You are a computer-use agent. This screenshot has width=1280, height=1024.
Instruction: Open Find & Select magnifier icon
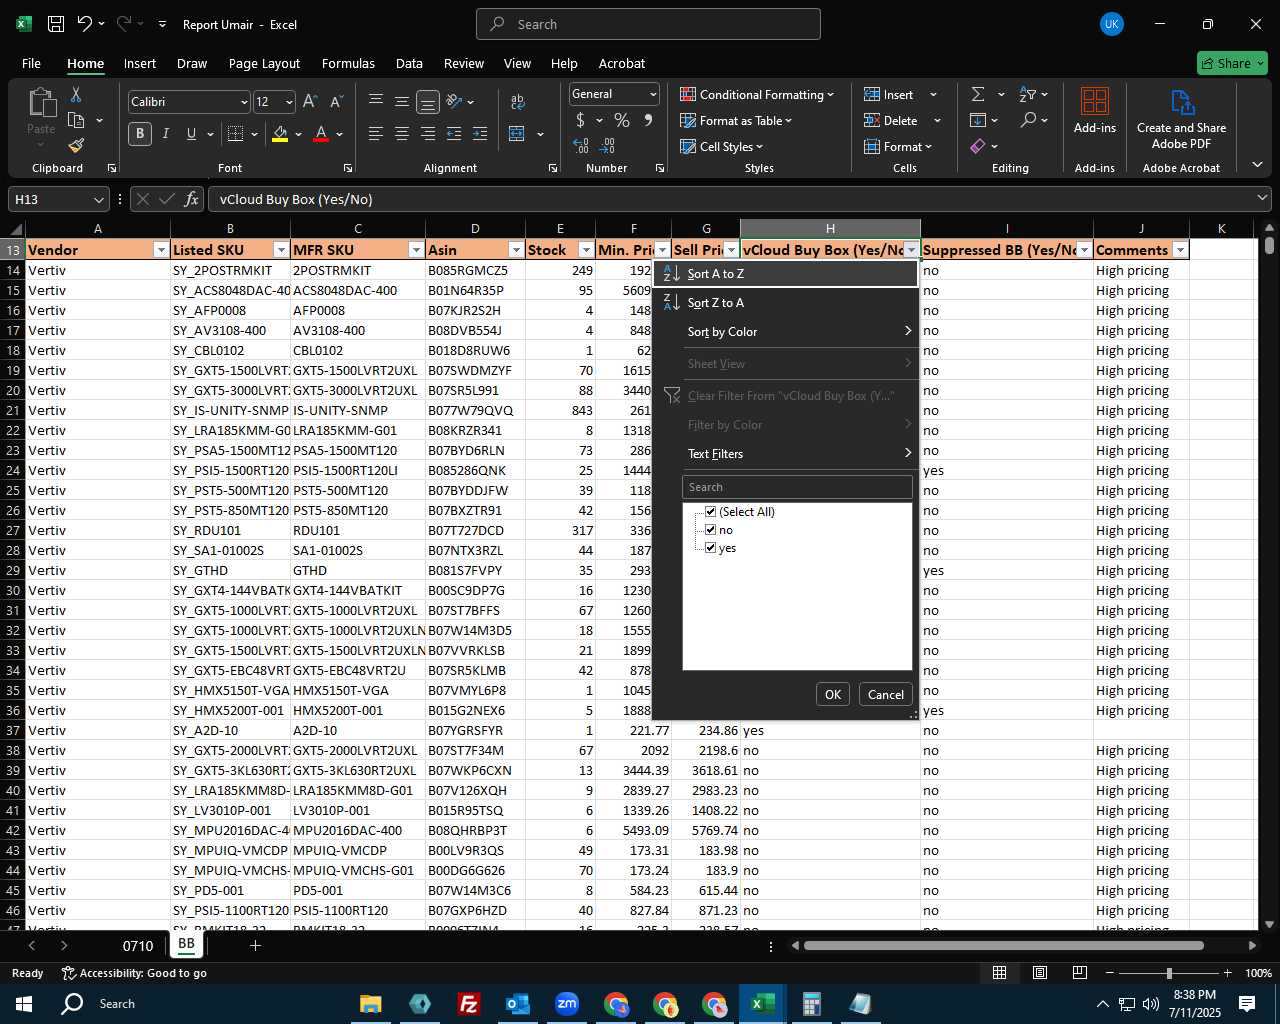click(1028, 120)
